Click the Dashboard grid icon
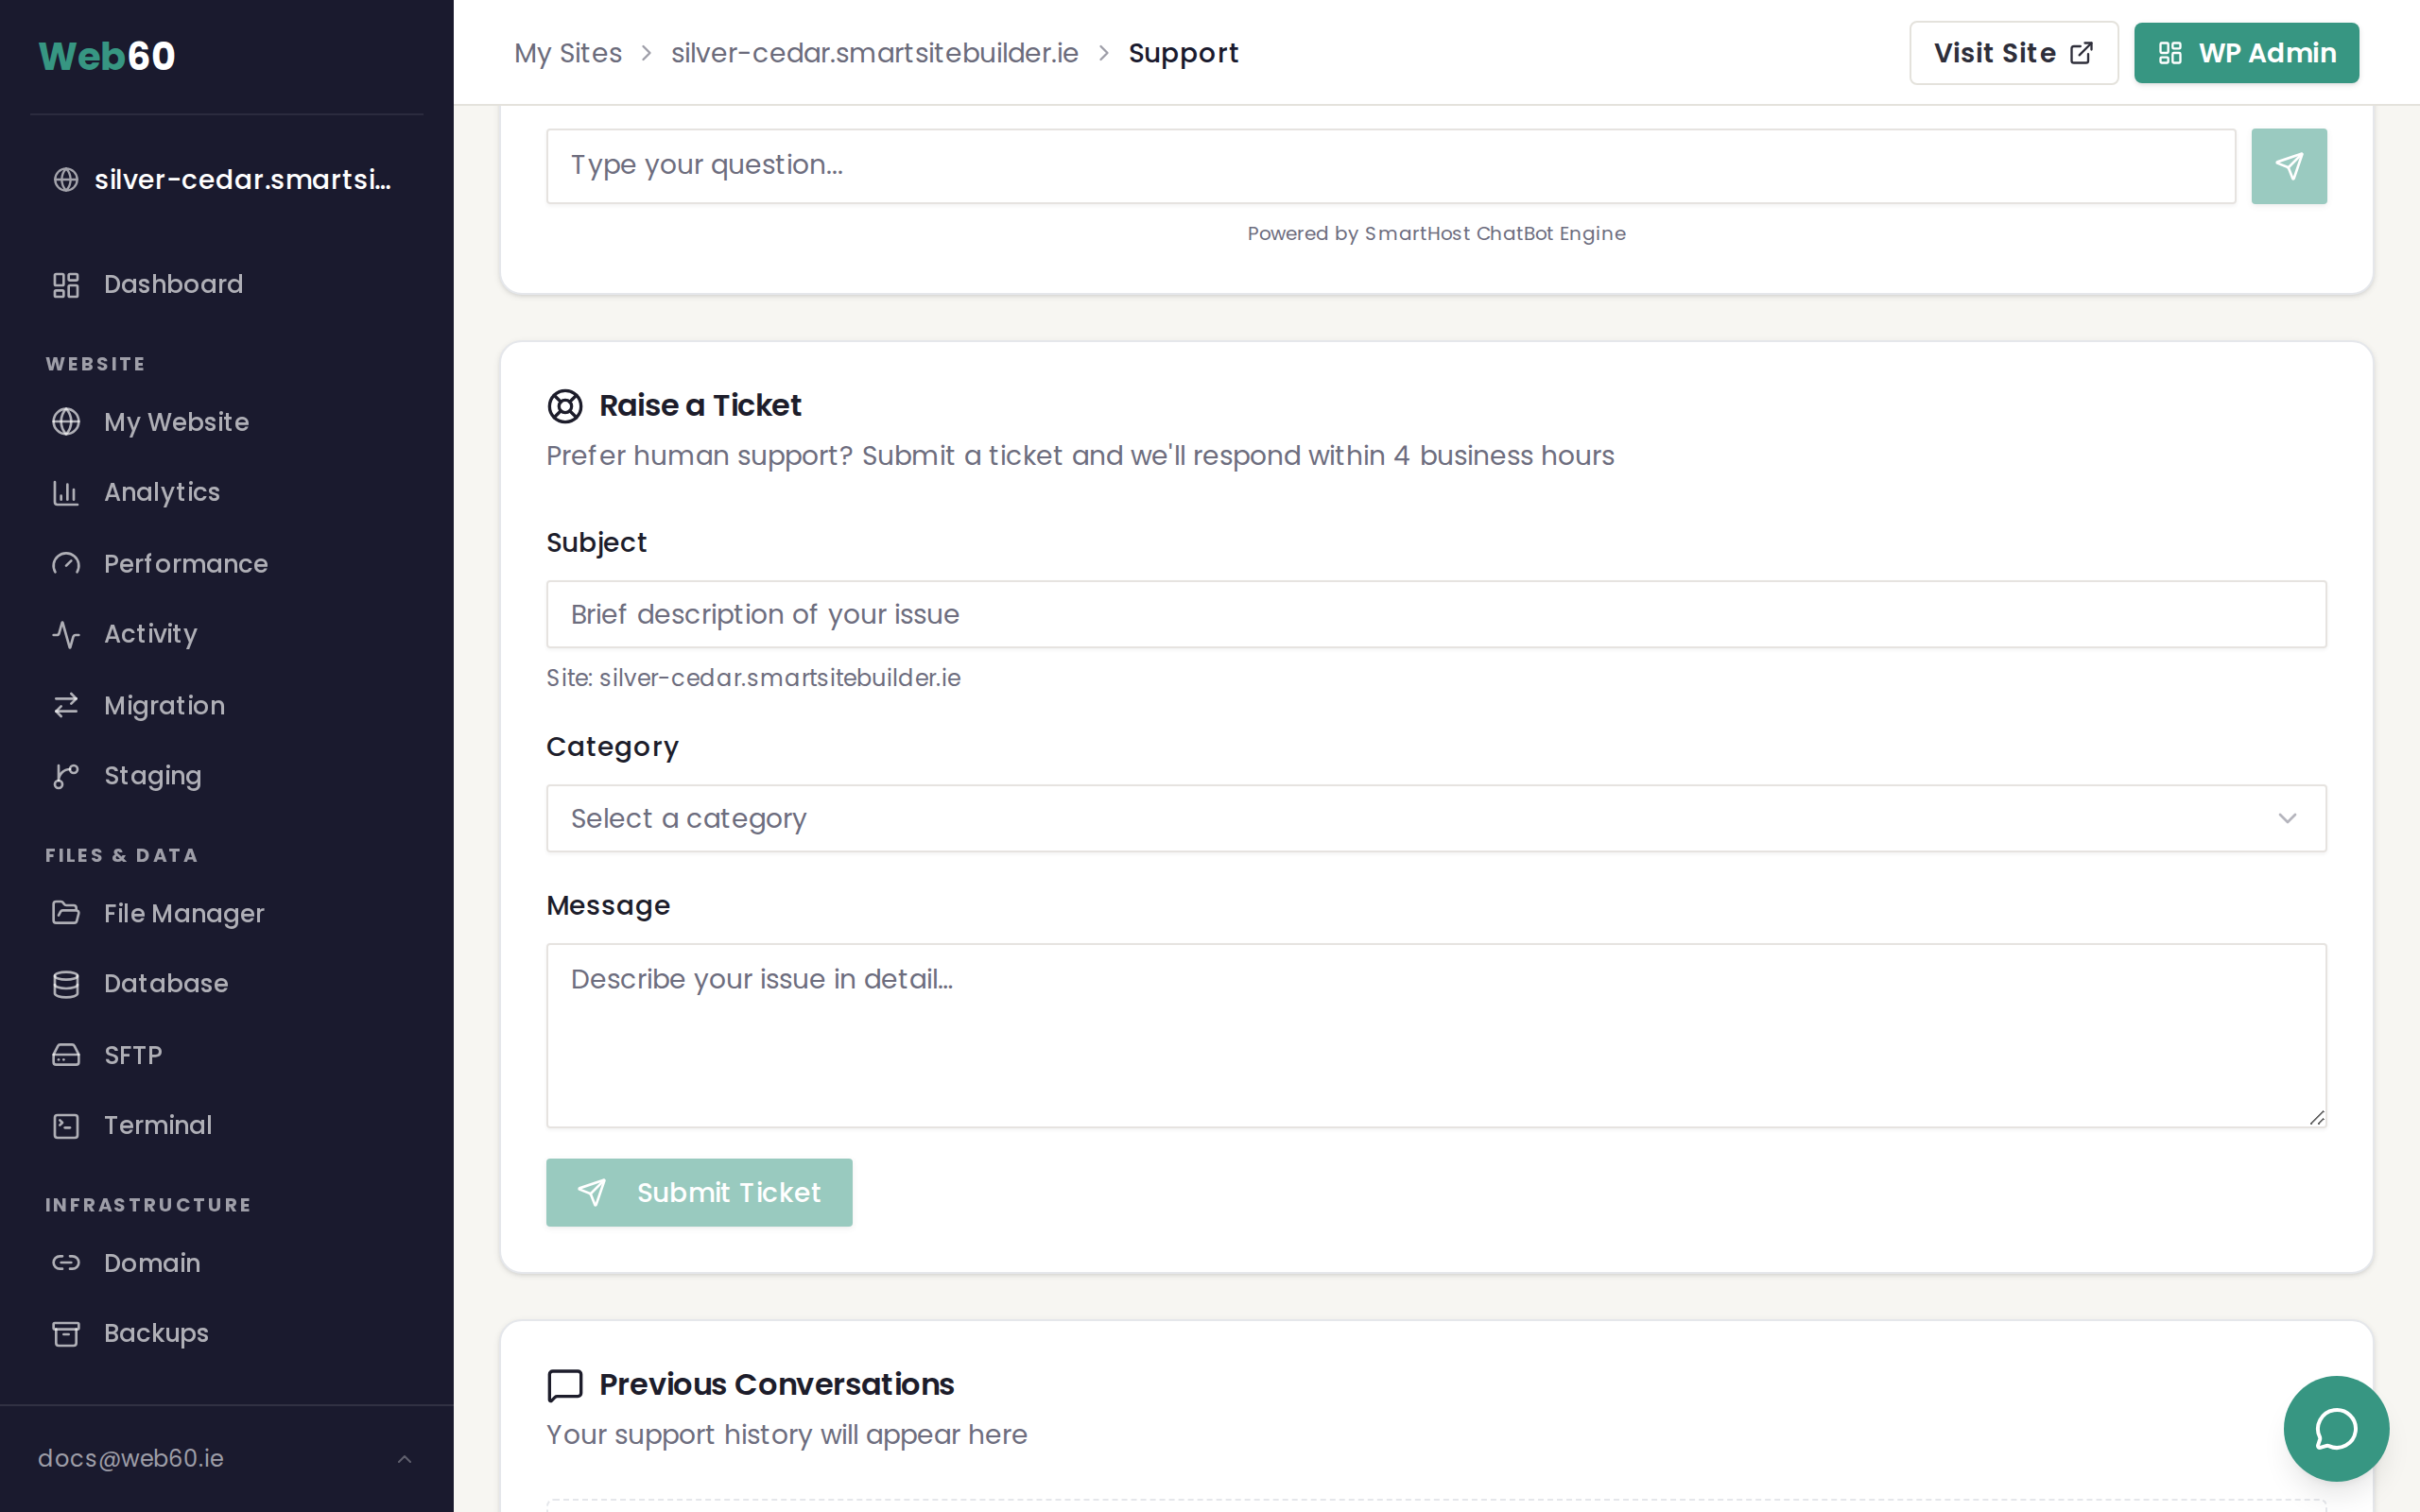2420x1512 pixels. coord(66,285)
